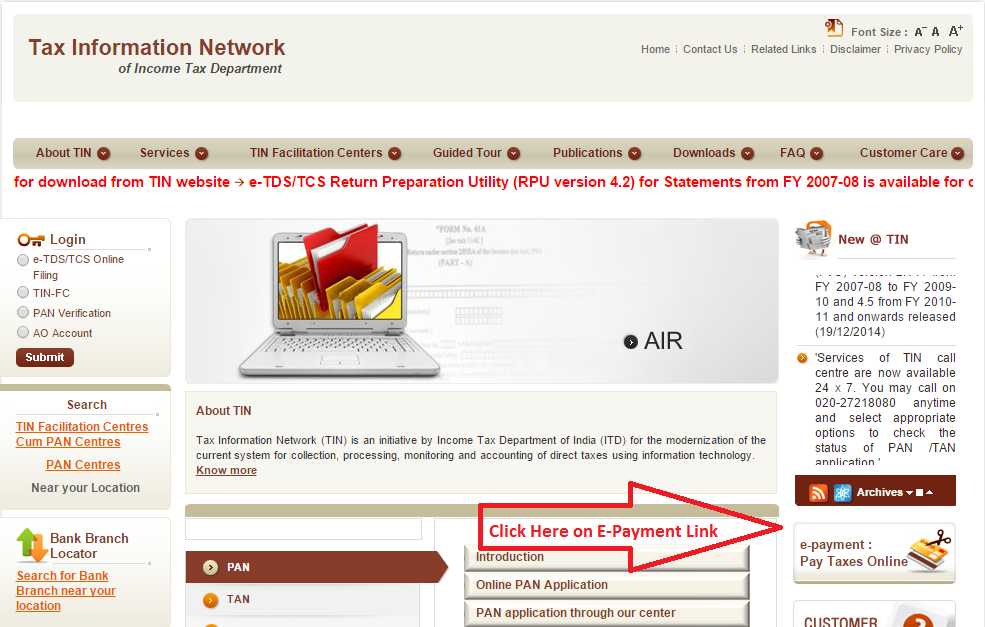Click the newspaper icon beside New @ TIN
The image size is (985, 627).
click(813, 239)
